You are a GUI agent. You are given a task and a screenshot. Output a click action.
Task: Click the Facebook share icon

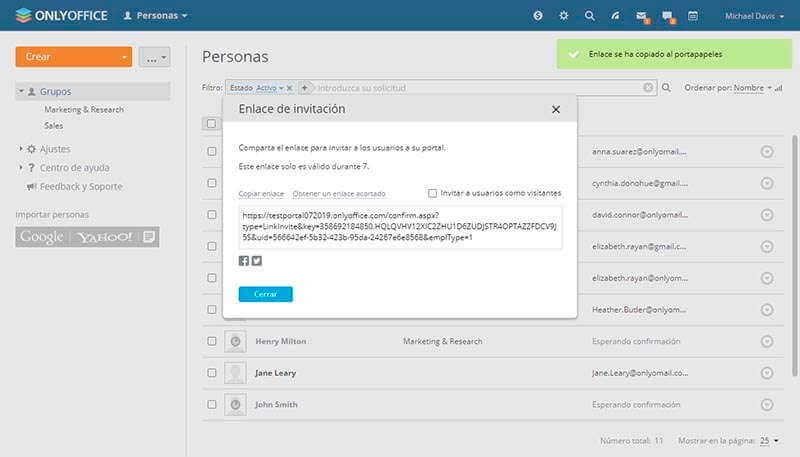coord(244,261)
